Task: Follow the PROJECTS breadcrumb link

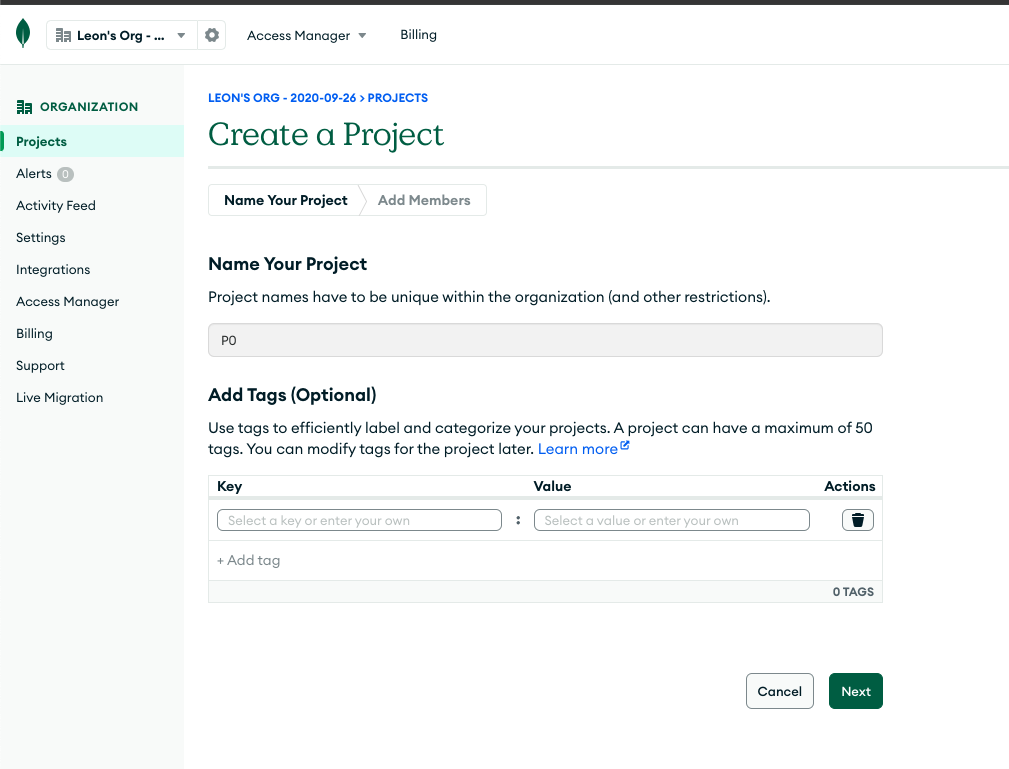Action: tap(398, 98)
